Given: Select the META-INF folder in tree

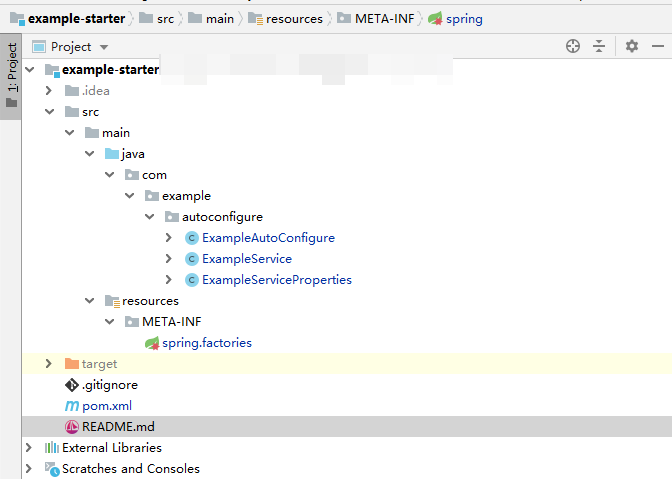Looking at the screenshot, I should pyautogui.click(x=172, y=322).
